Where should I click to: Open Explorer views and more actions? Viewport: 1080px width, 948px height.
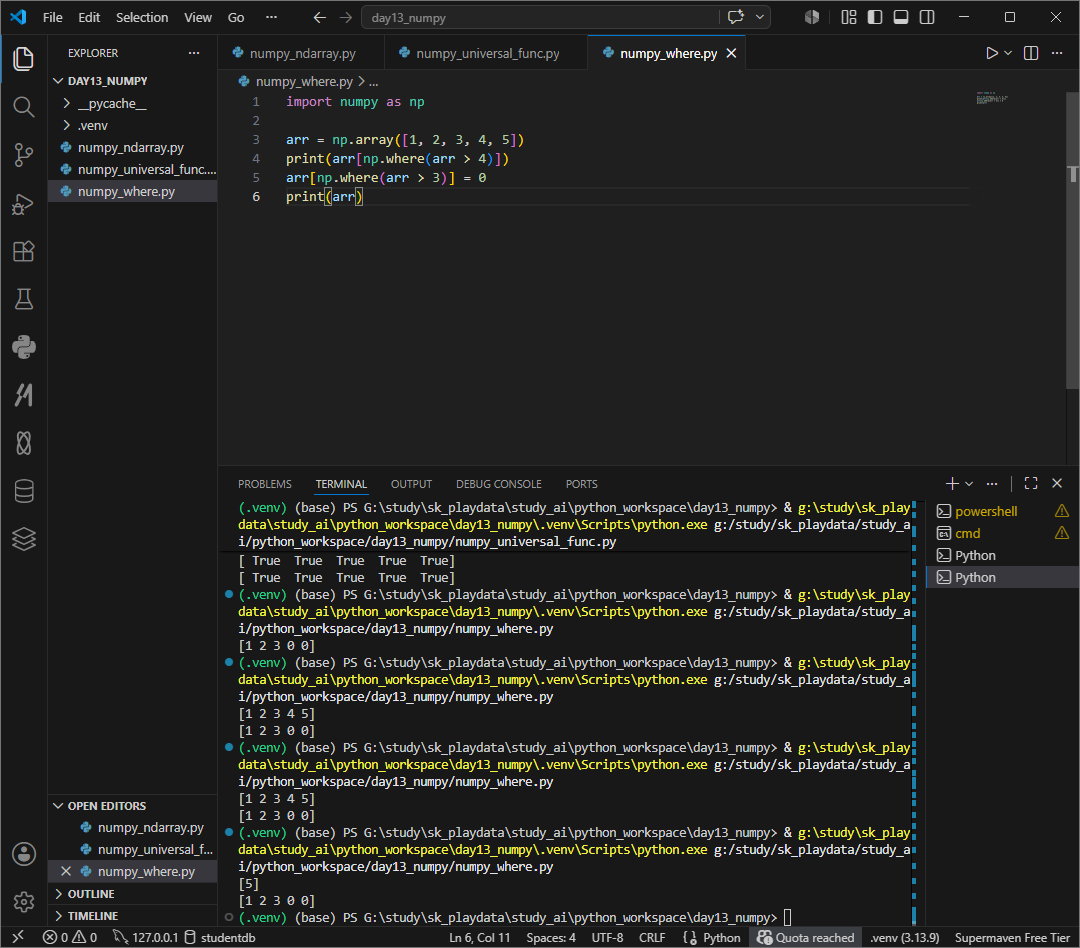194,53
